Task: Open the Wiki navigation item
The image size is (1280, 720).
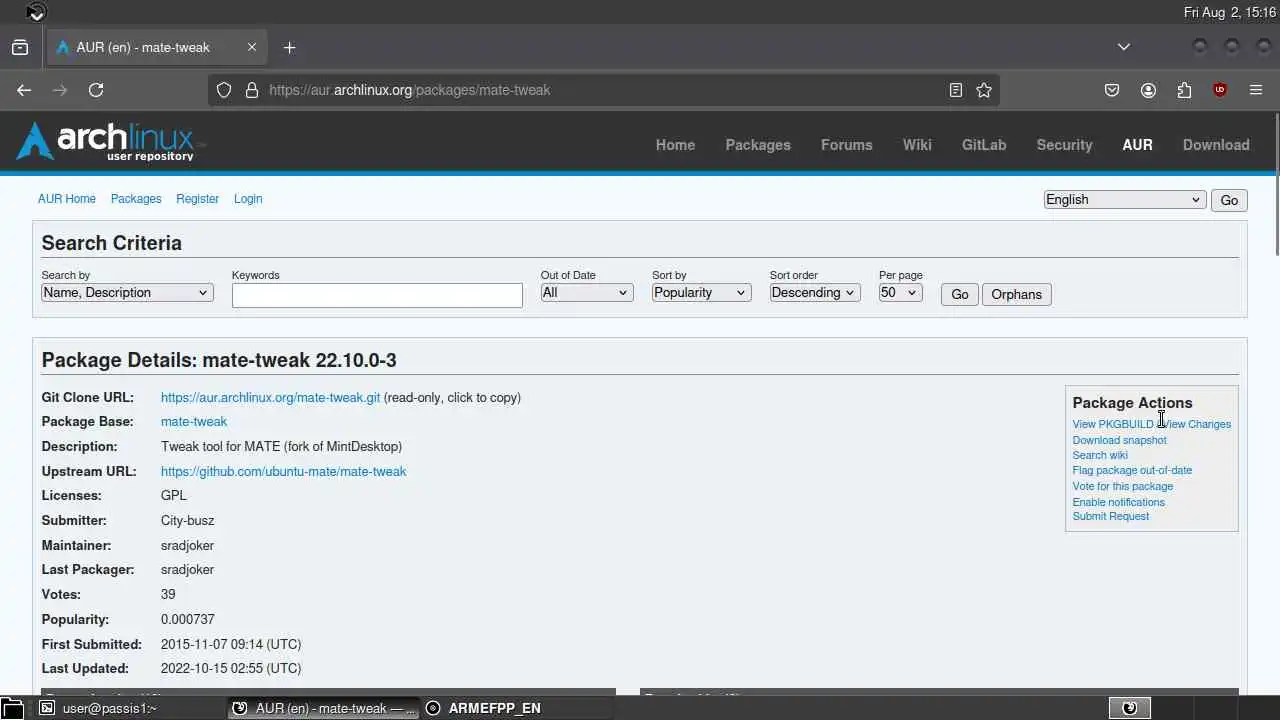Action: [x=917, y=145]
